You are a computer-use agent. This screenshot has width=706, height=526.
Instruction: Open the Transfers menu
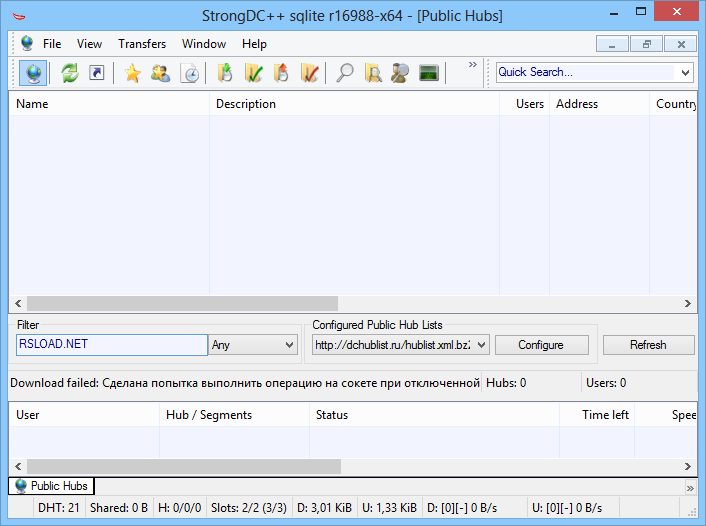pos(142,44)
